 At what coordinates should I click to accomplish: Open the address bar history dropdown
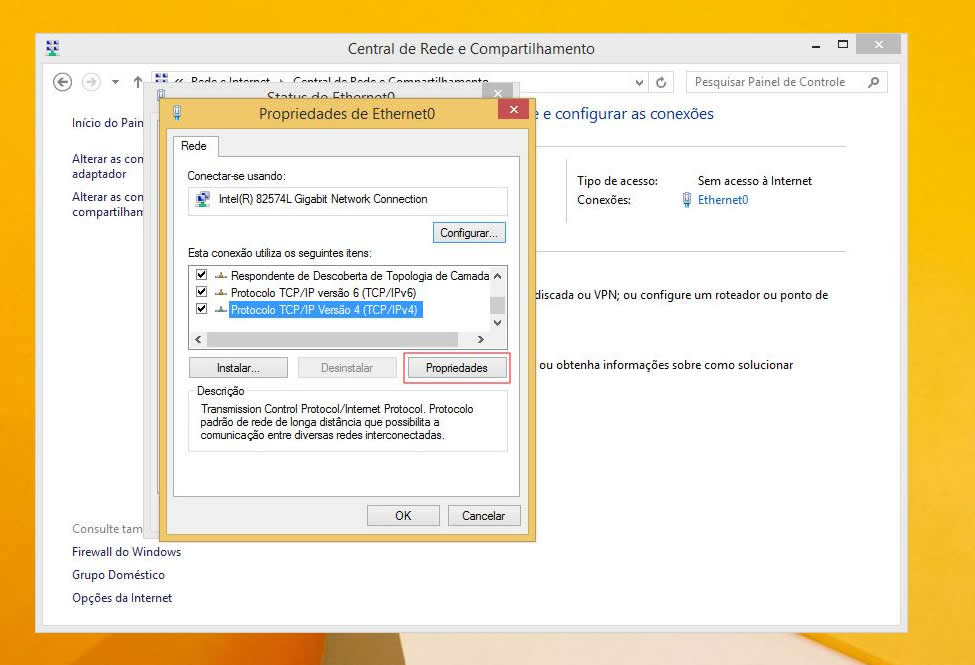point(640,82)
